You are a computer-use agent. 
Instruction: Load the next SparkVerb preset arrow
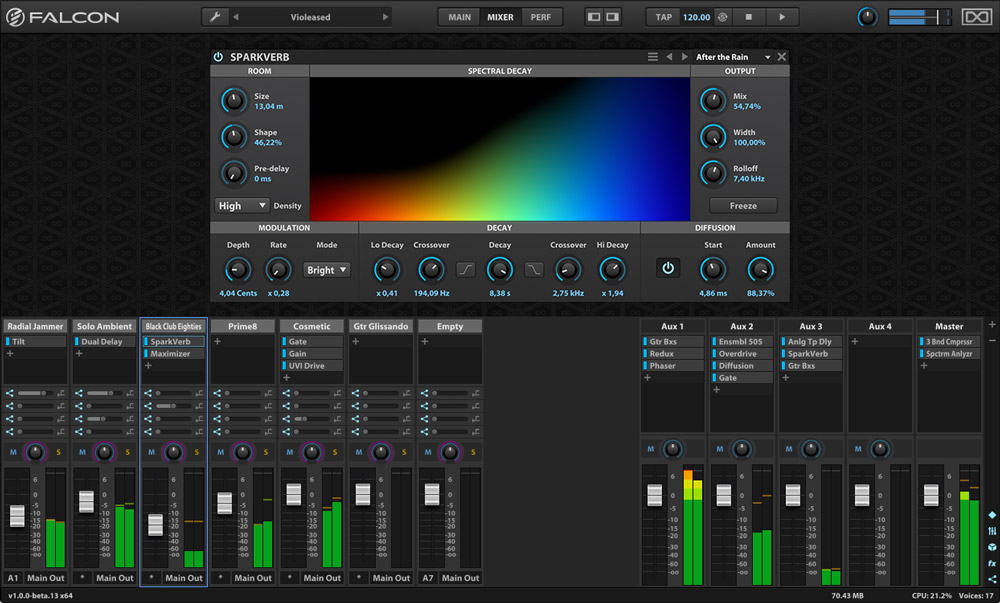coord(684,57)
